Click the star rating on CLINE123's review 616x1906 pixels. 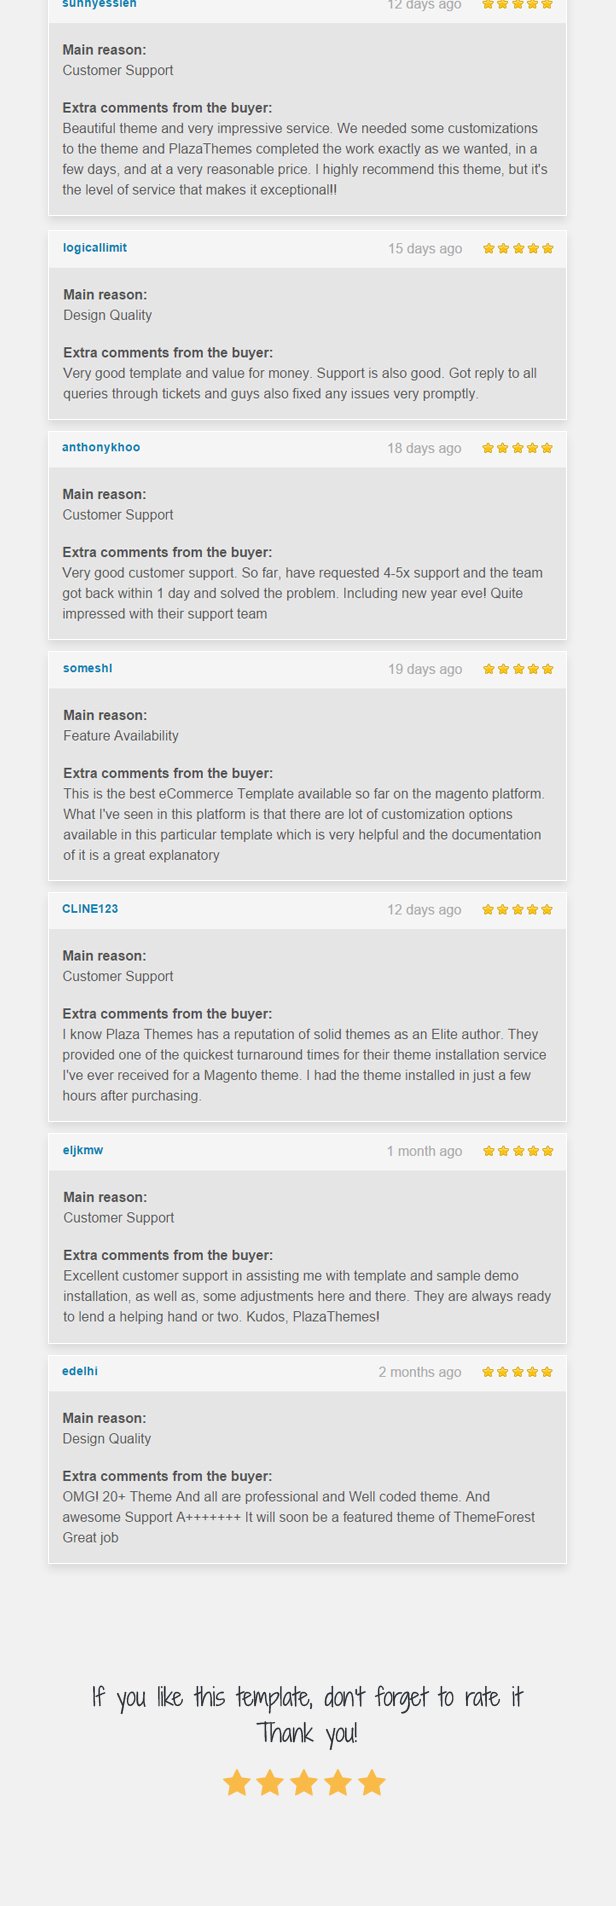[x=518, y=910]
